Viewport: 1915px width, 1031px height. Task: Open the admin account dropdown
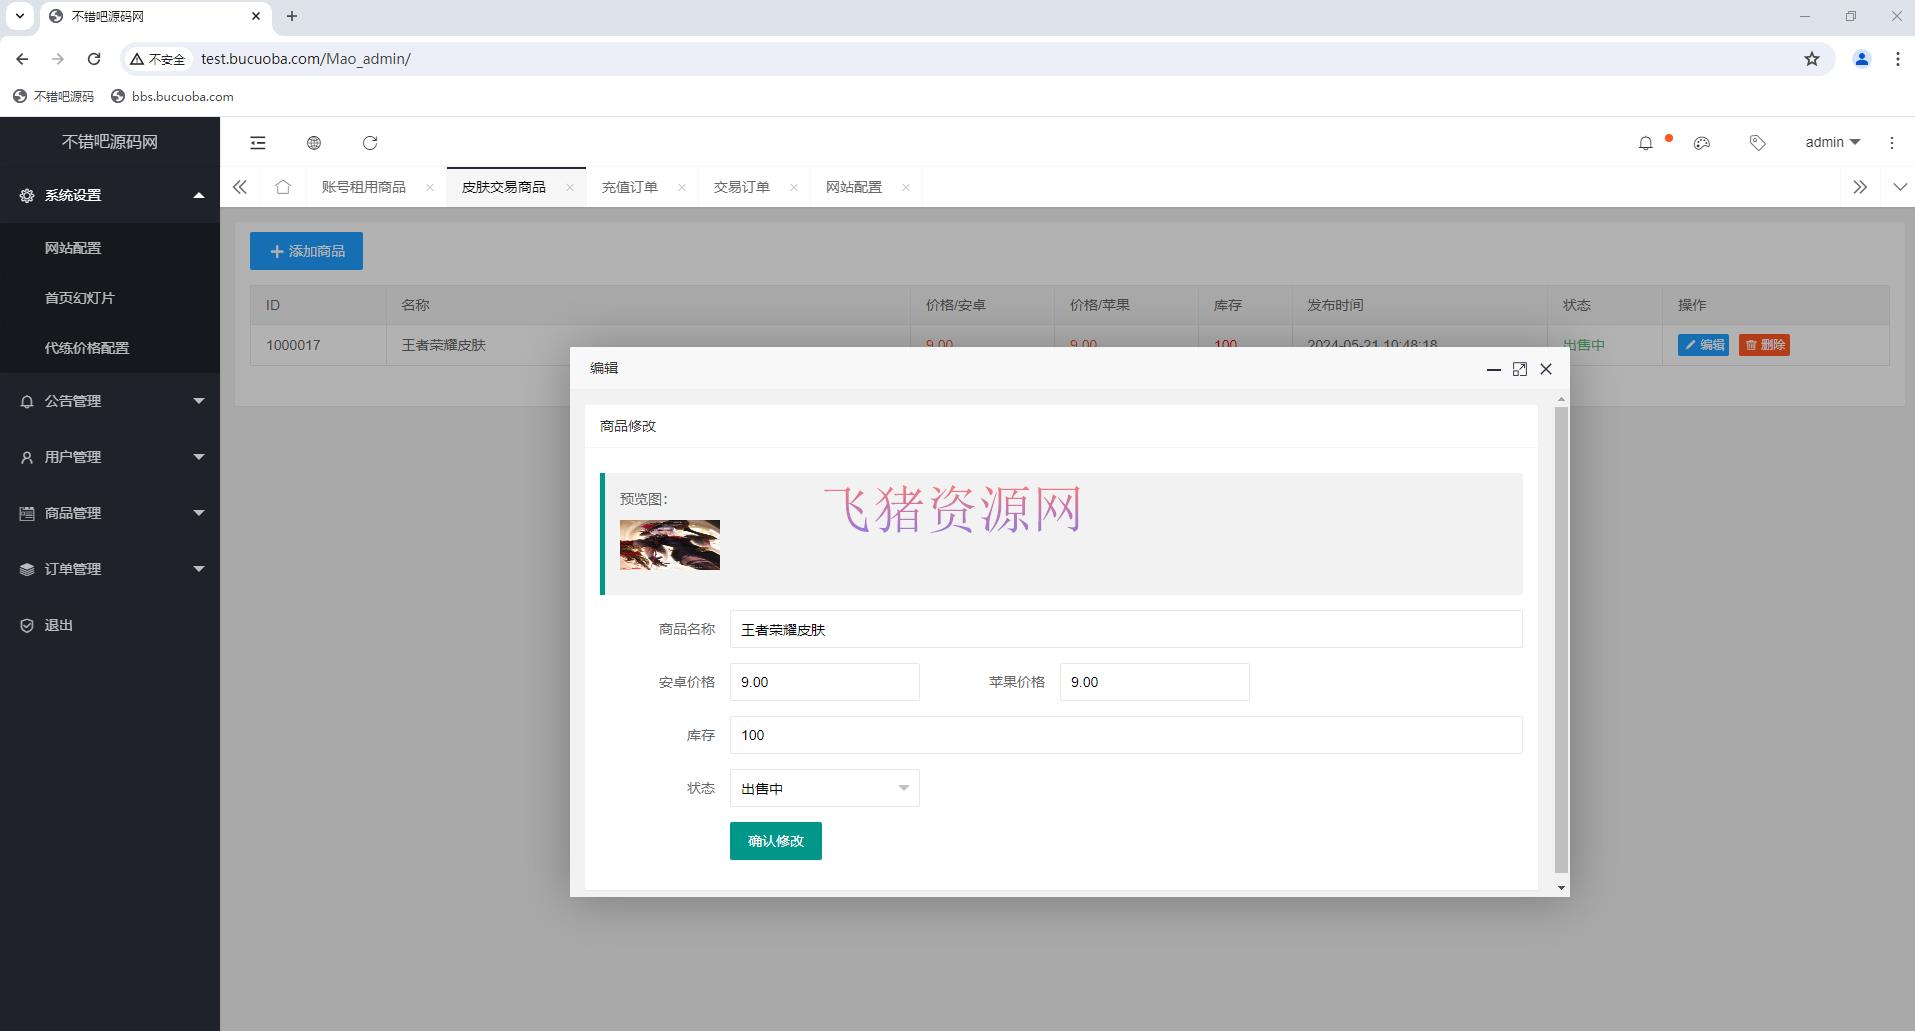[1831, 142]
